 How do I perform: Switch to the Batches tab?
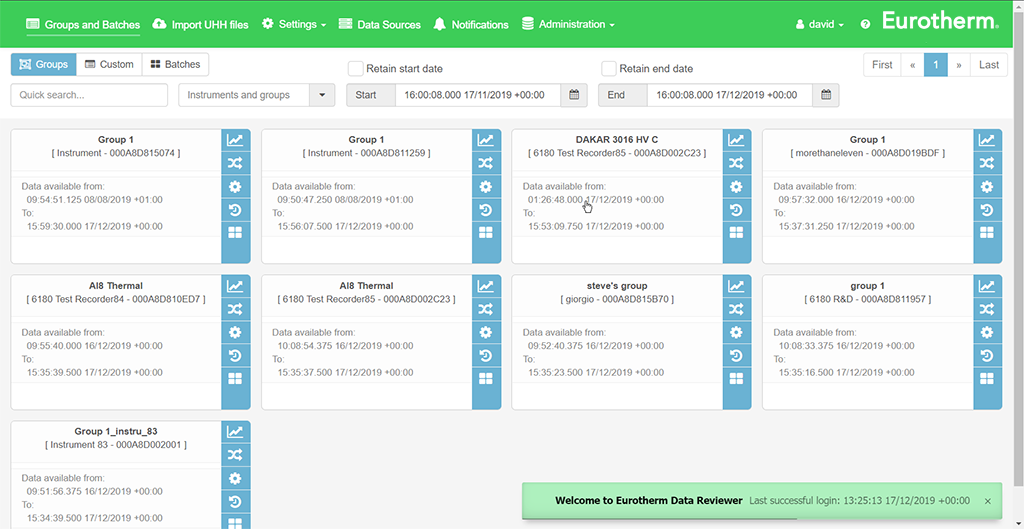[x=175, y=64]
